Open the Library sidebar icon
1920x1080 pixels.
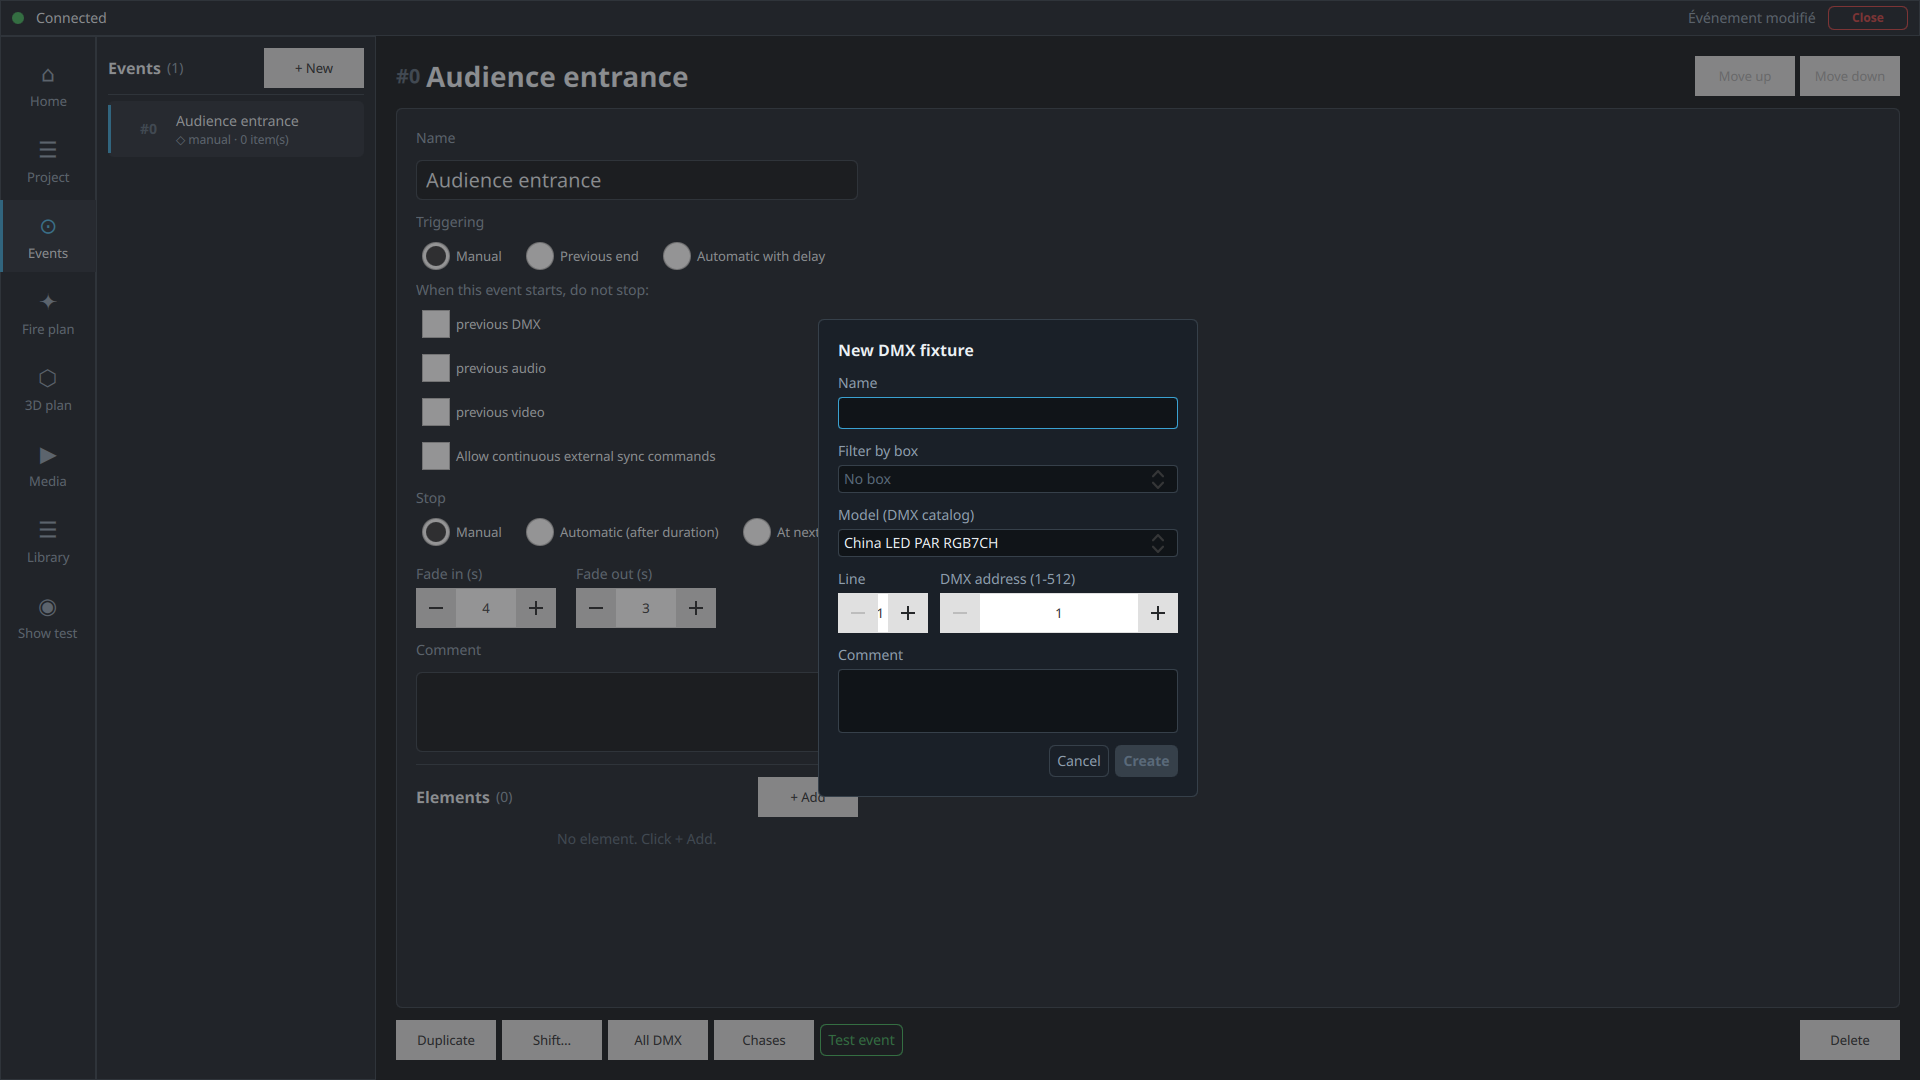48,543
